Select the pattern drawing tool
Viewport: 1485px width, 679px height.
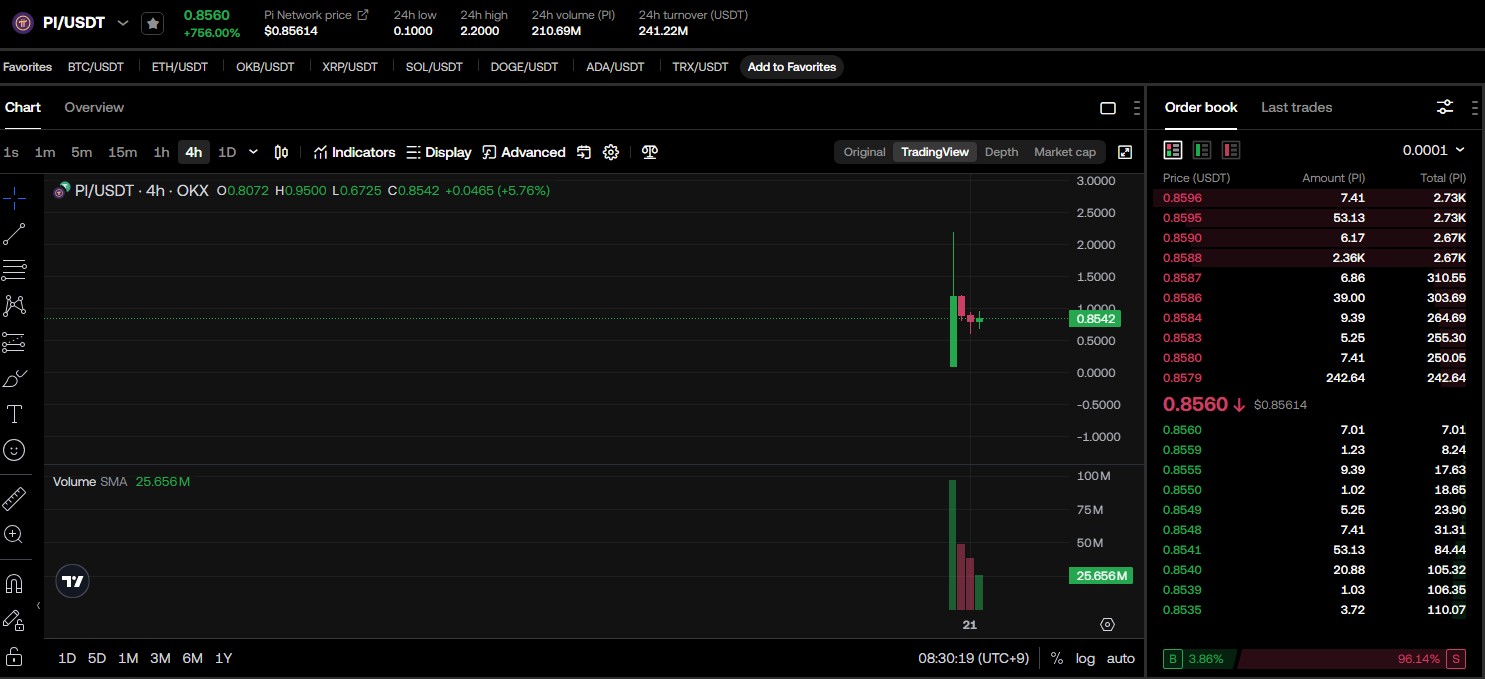click(14, 306)
